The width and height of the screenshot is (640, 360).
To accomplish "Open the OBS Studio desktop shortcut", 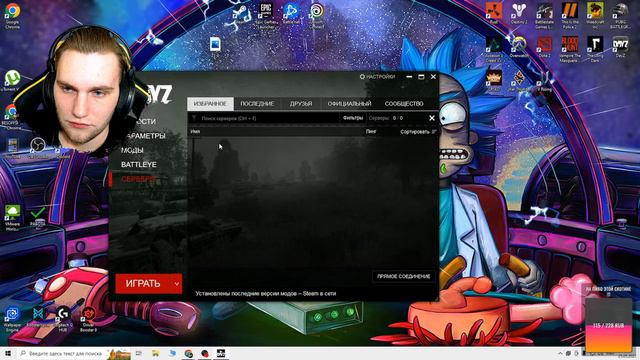I will click(x=38, y=148).
